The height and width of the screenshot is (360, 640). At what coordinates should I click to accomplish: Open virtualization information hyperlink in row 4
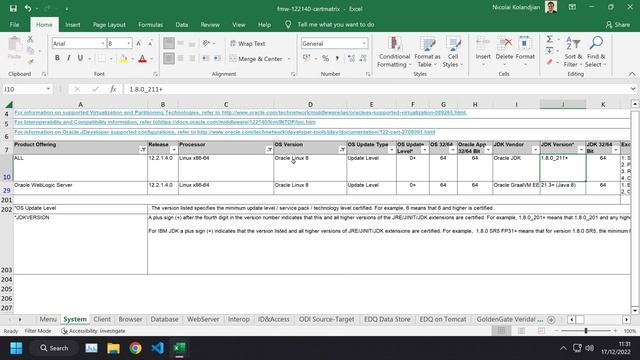pos(240,112)
